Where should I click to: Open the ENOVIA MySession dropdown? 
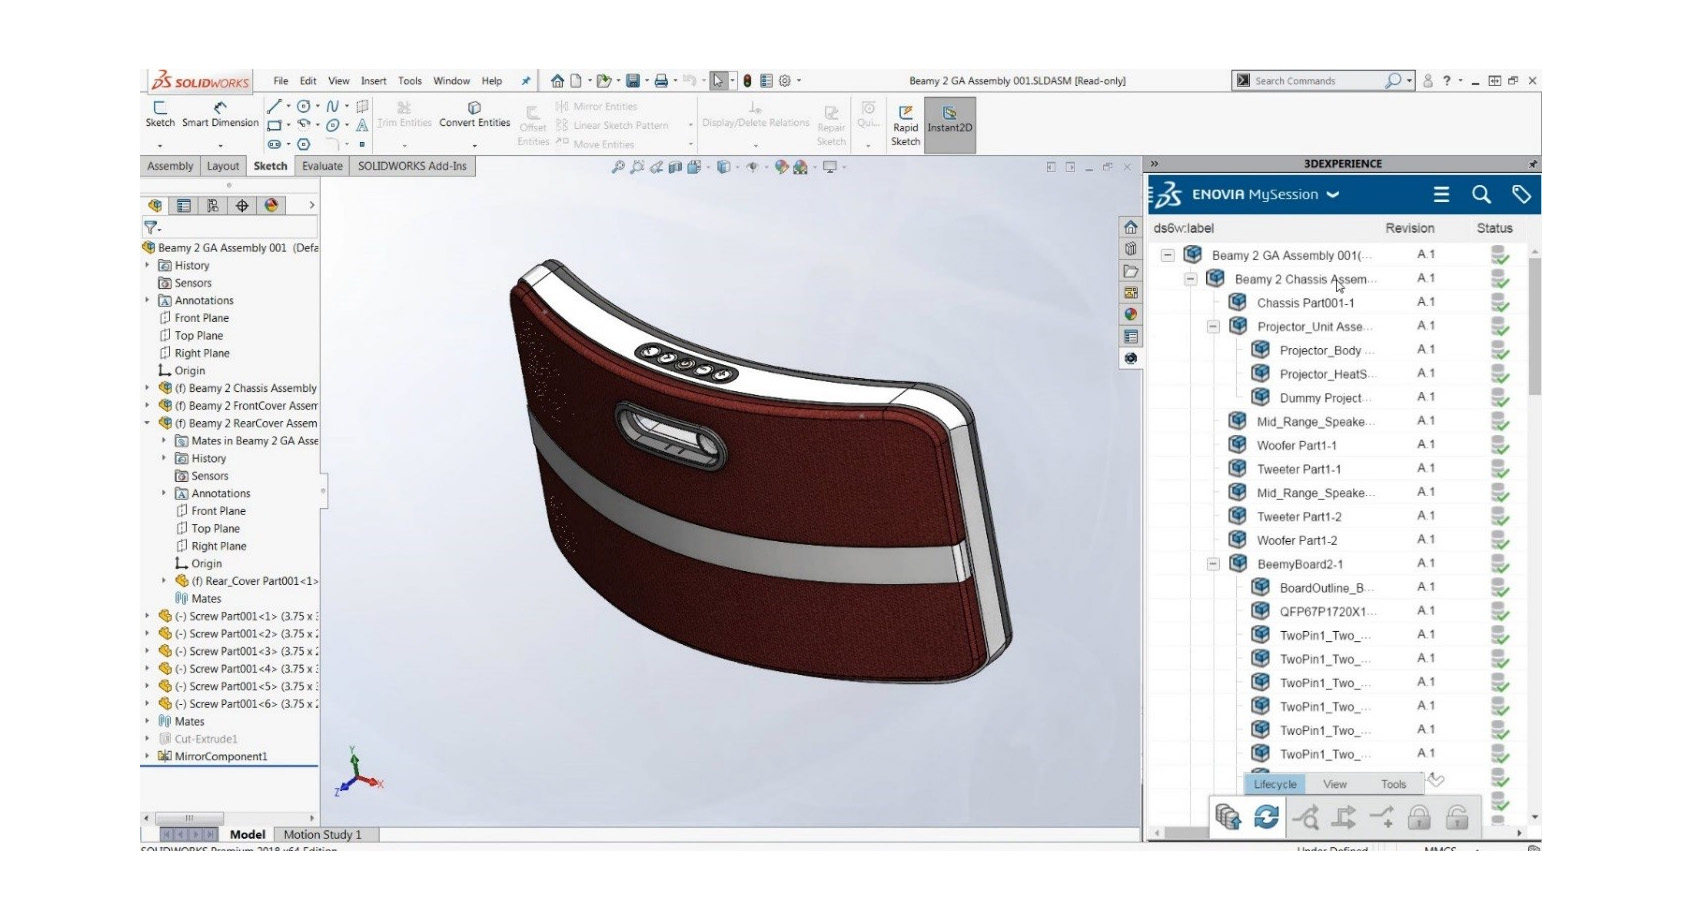click(1332, 195)
